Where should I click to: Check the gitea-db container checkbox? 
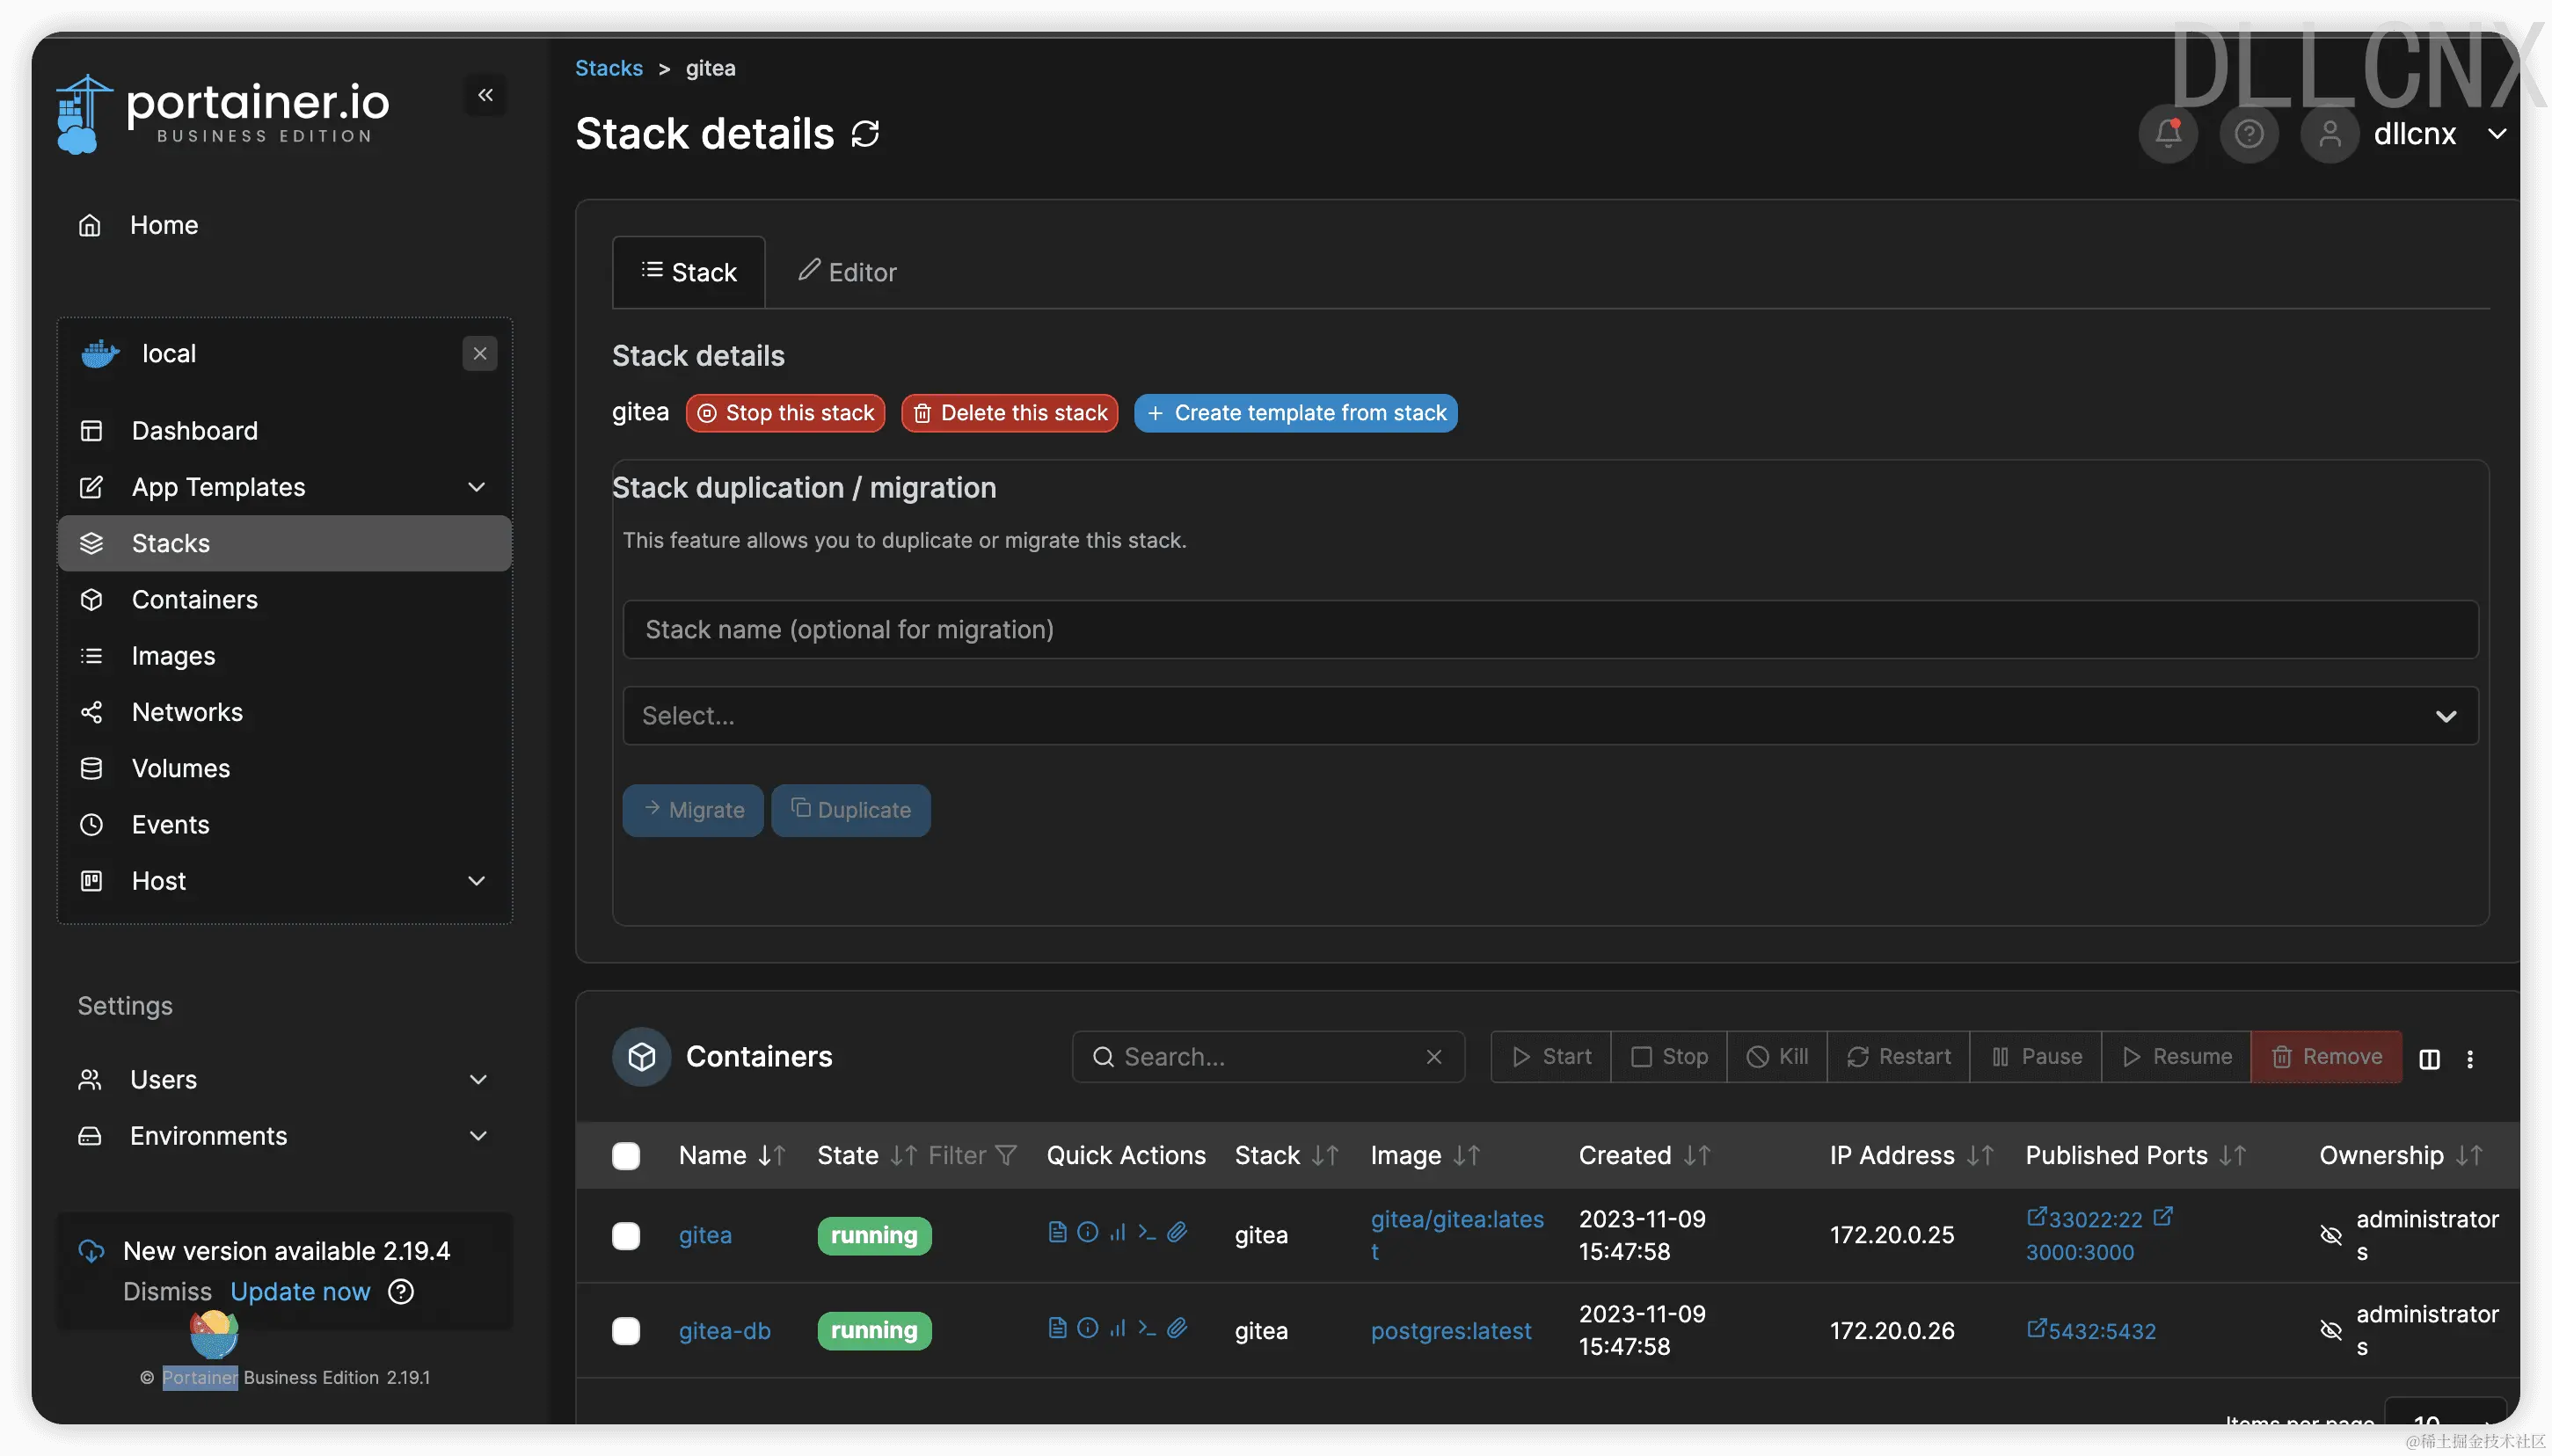point(626,1331)
